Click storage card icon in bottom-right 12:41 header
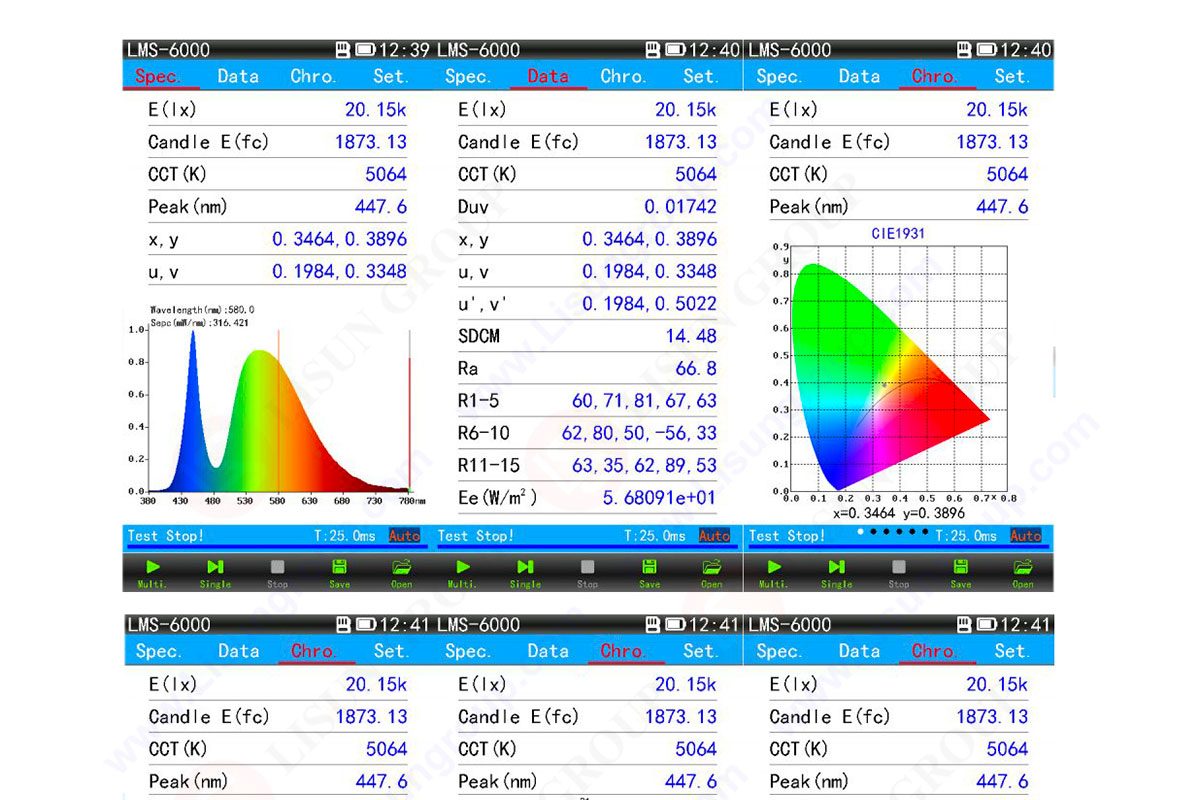This screenshot has height=800, width=1200. (x=964, y=625)
